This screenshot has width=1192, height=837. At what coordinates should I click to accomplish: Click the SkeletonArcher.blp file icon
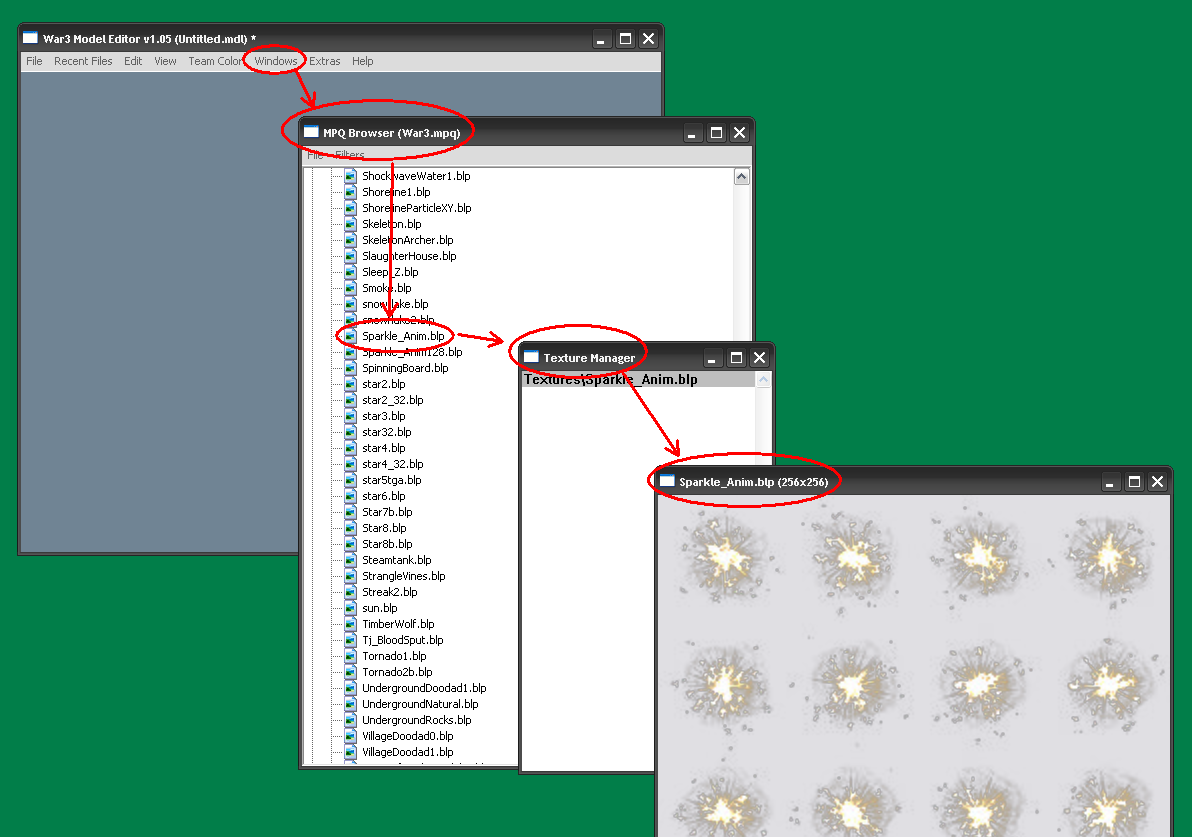[350, 239]
